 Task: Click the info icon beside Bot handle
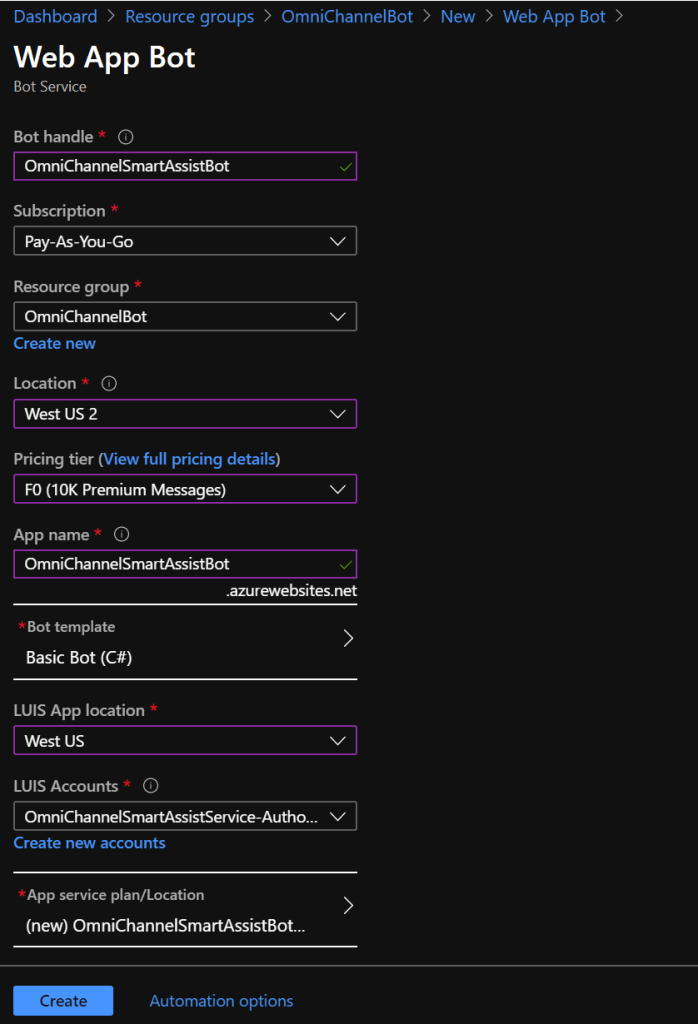(126, 137)
